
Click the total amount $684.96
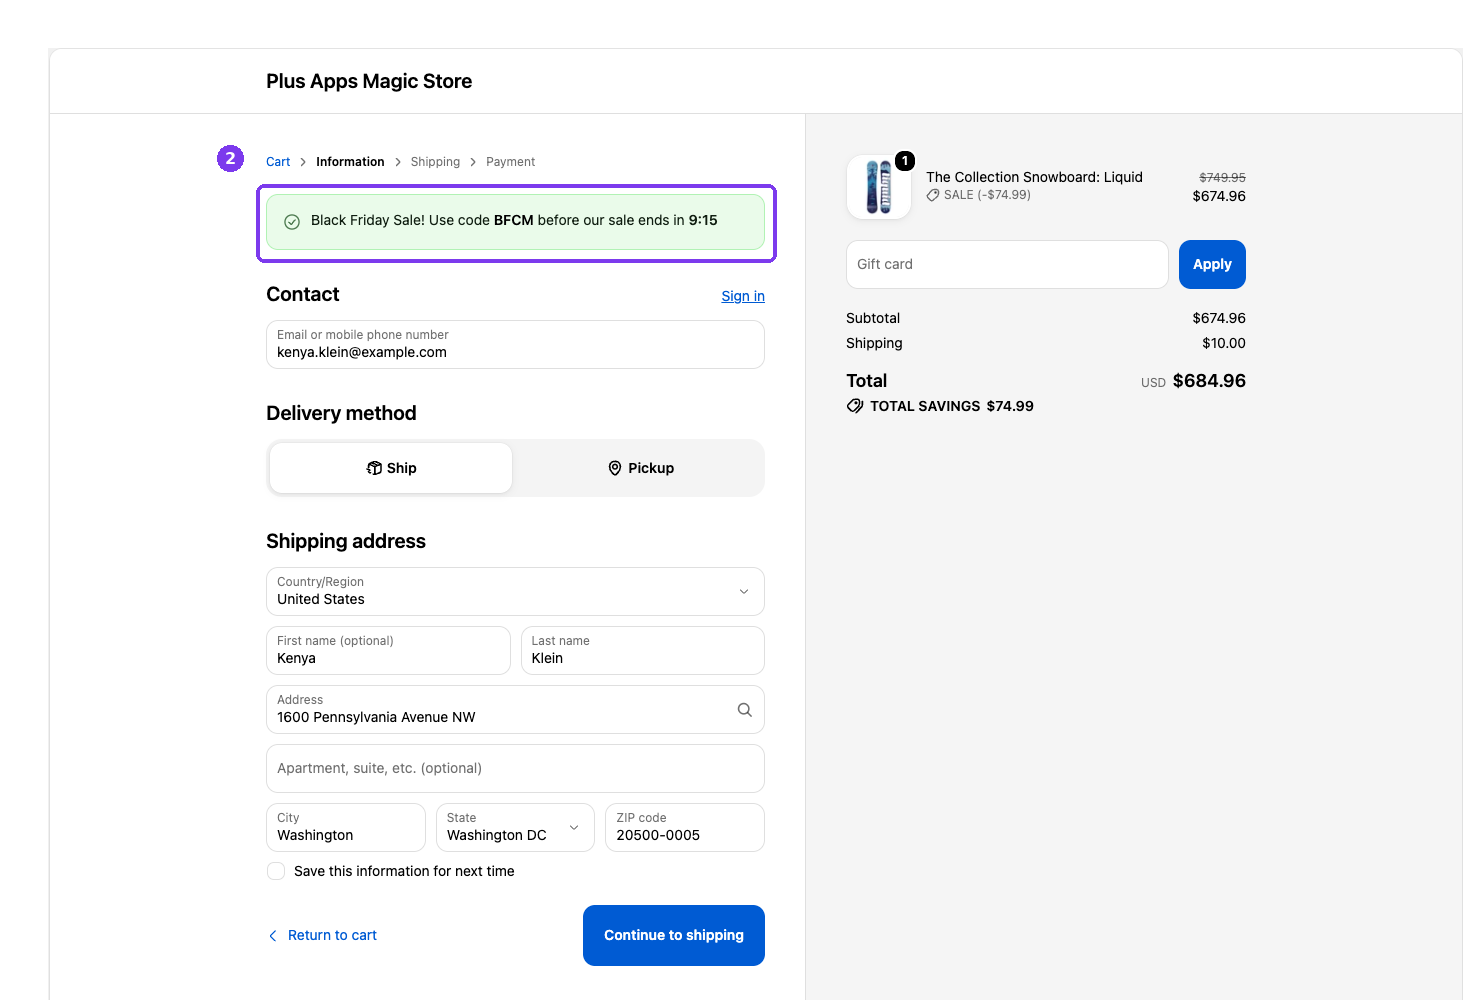click(1209, 381)
